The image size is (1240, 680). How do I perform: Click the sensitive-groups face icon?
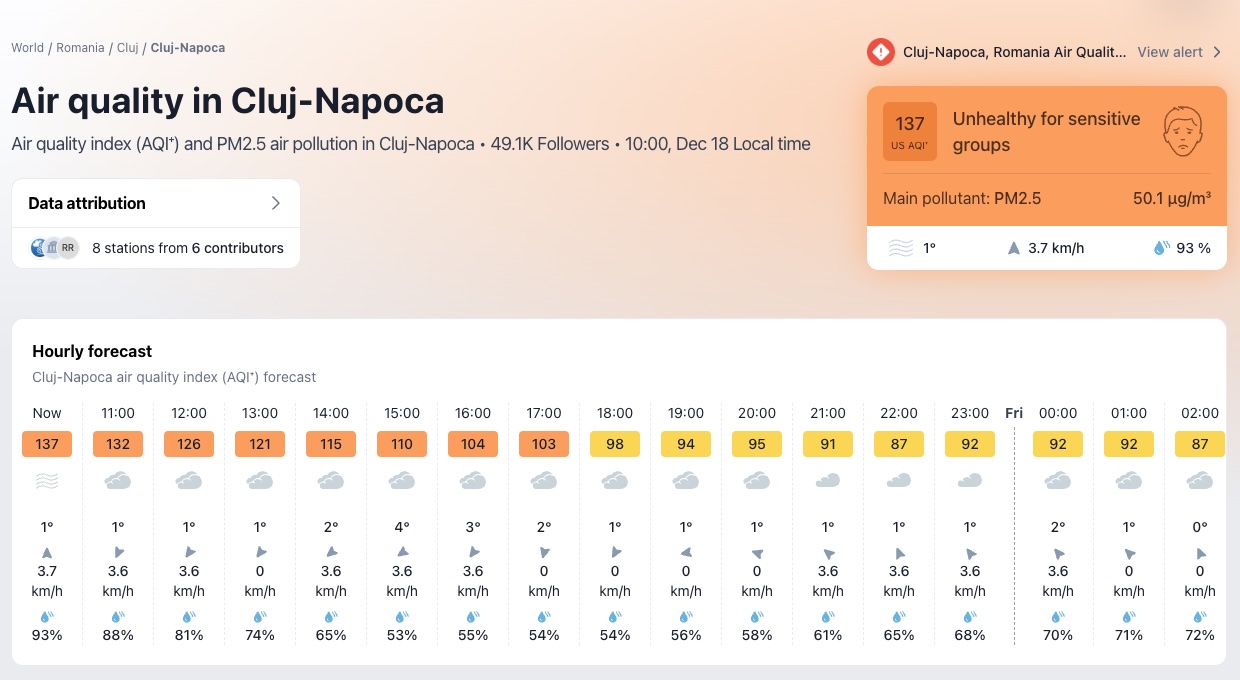[1183, 131]
